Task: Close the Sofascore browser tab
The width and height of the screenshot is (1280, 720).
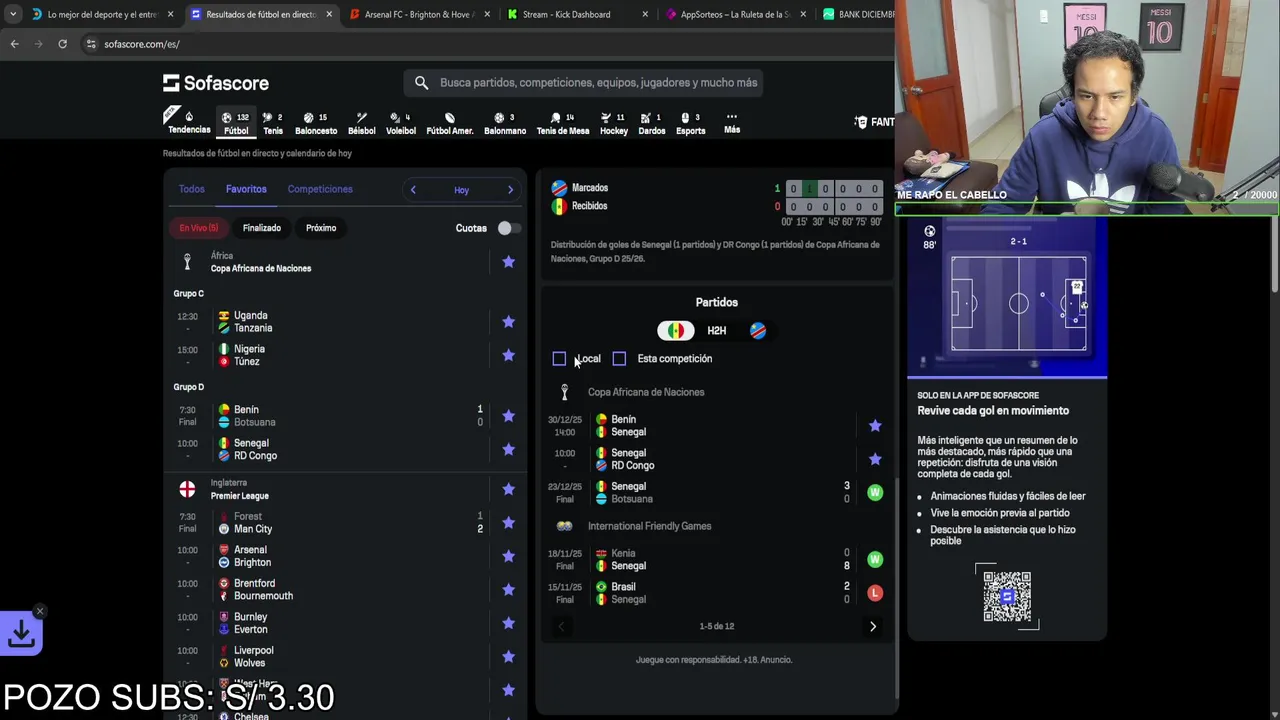Action: (x=329, y=15)
